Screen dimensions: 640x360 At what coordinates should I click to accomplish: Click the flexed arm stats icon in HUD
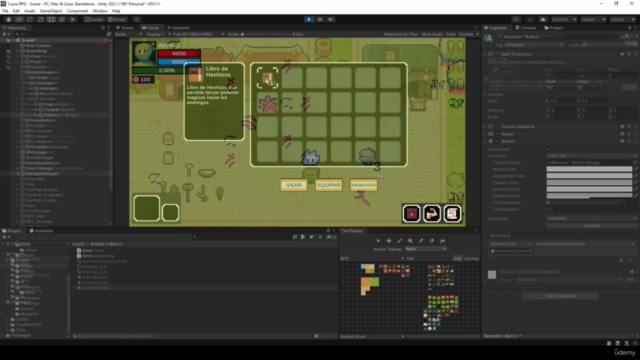pos(432,213)
